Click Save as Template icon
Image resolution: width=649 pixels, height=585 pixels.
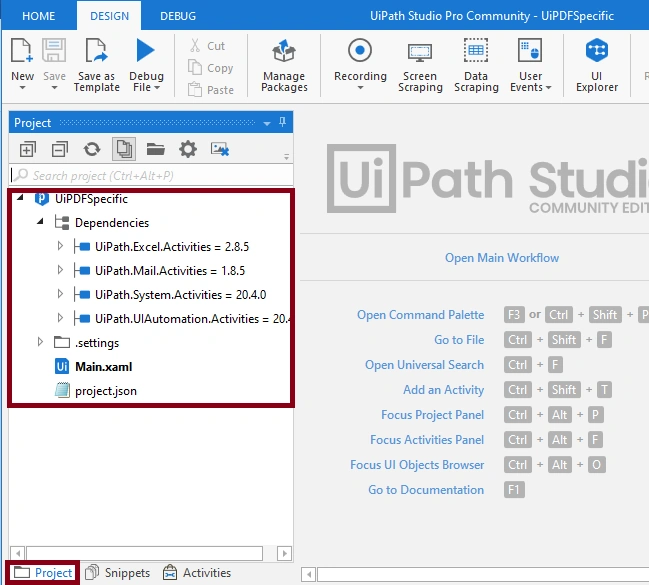(x=96, y=50)
